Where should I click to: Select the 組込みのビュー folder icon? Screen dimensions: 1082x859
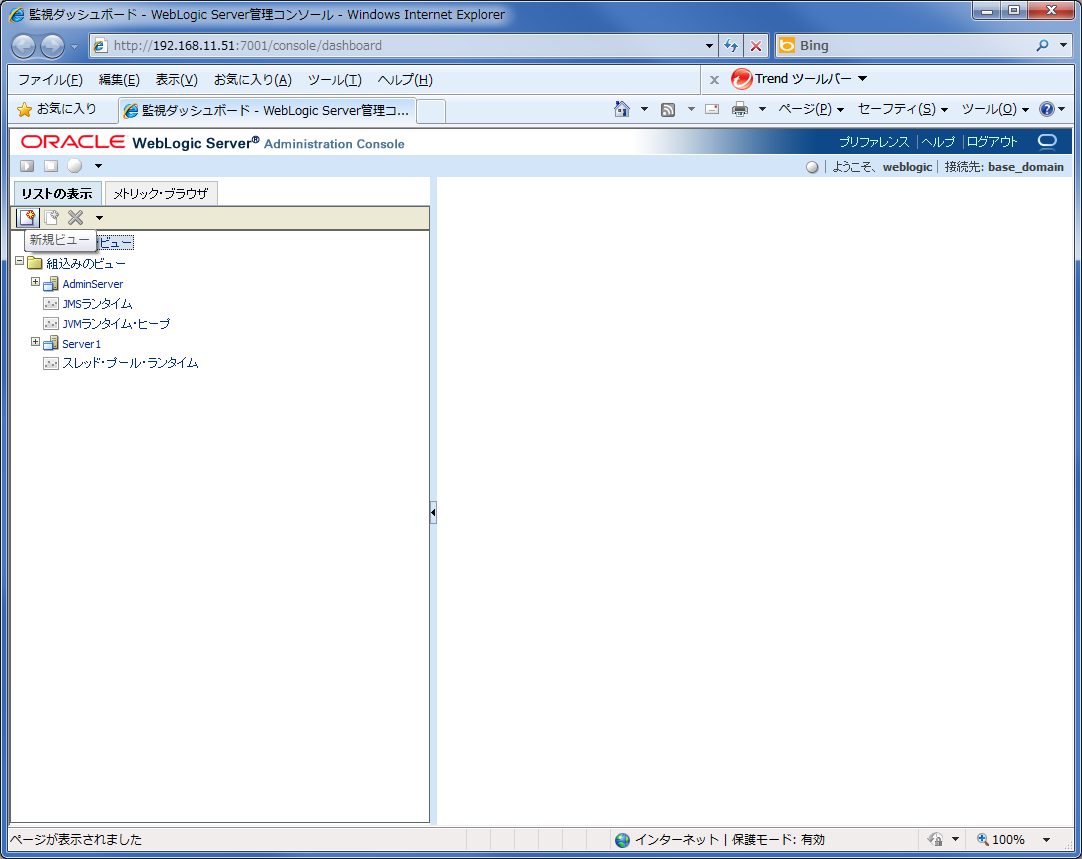point(35,263)
